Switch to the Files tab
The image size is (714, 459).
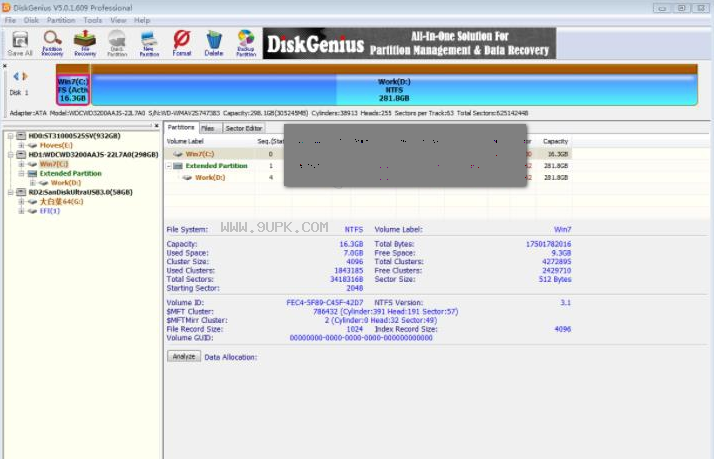pos(208,128)
